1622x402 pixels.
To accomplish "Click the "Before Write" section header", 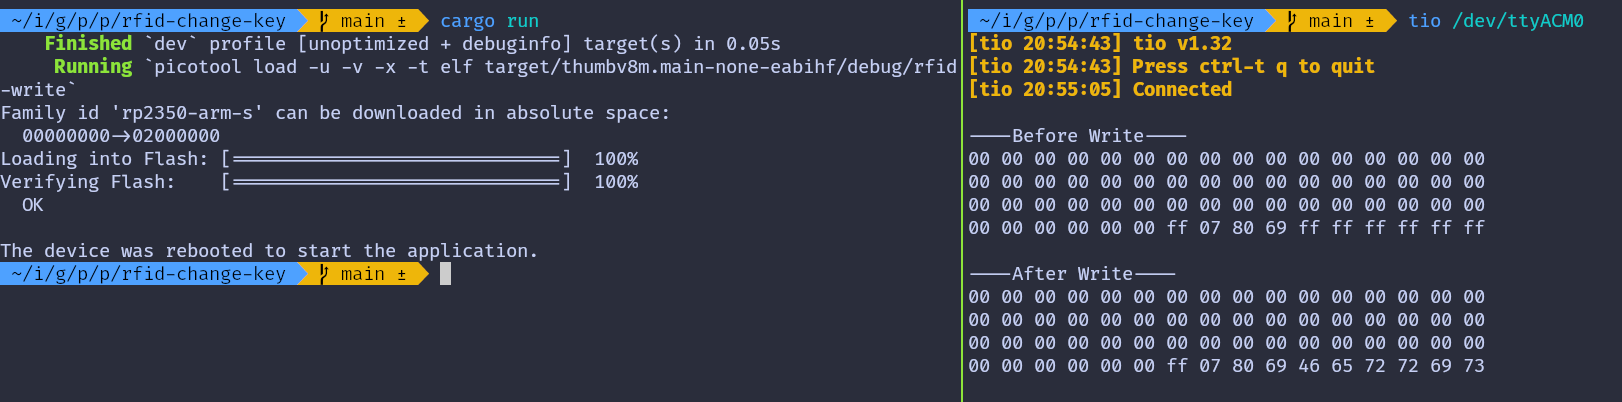I will point(1077,136).
